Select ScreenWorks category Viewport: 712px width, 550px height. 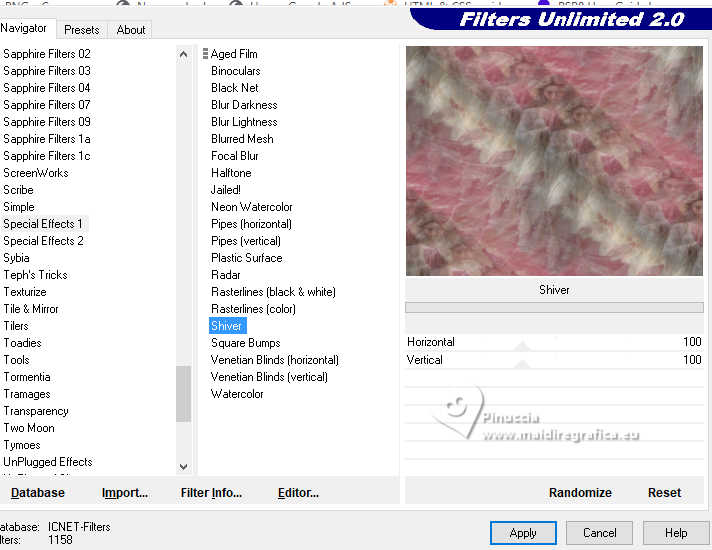coord(36,173)
